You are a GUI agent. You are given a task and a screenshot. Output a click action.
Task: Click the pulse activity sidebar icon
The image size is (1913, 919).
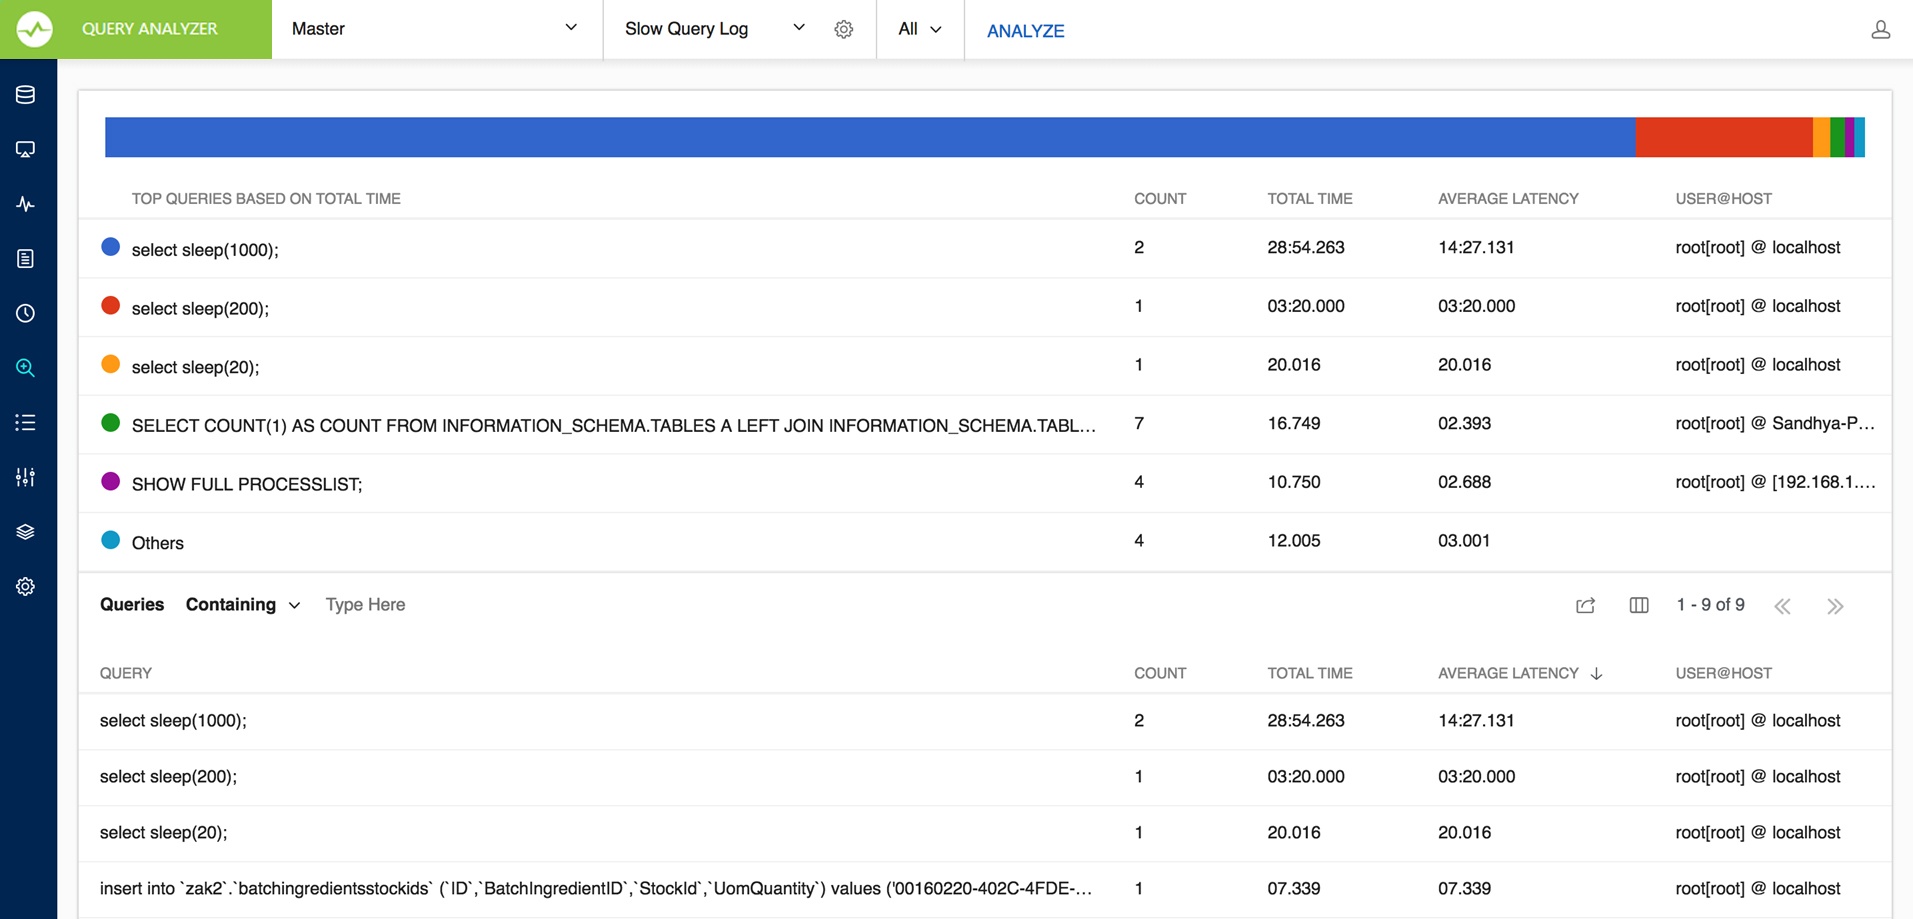[26, 205]
